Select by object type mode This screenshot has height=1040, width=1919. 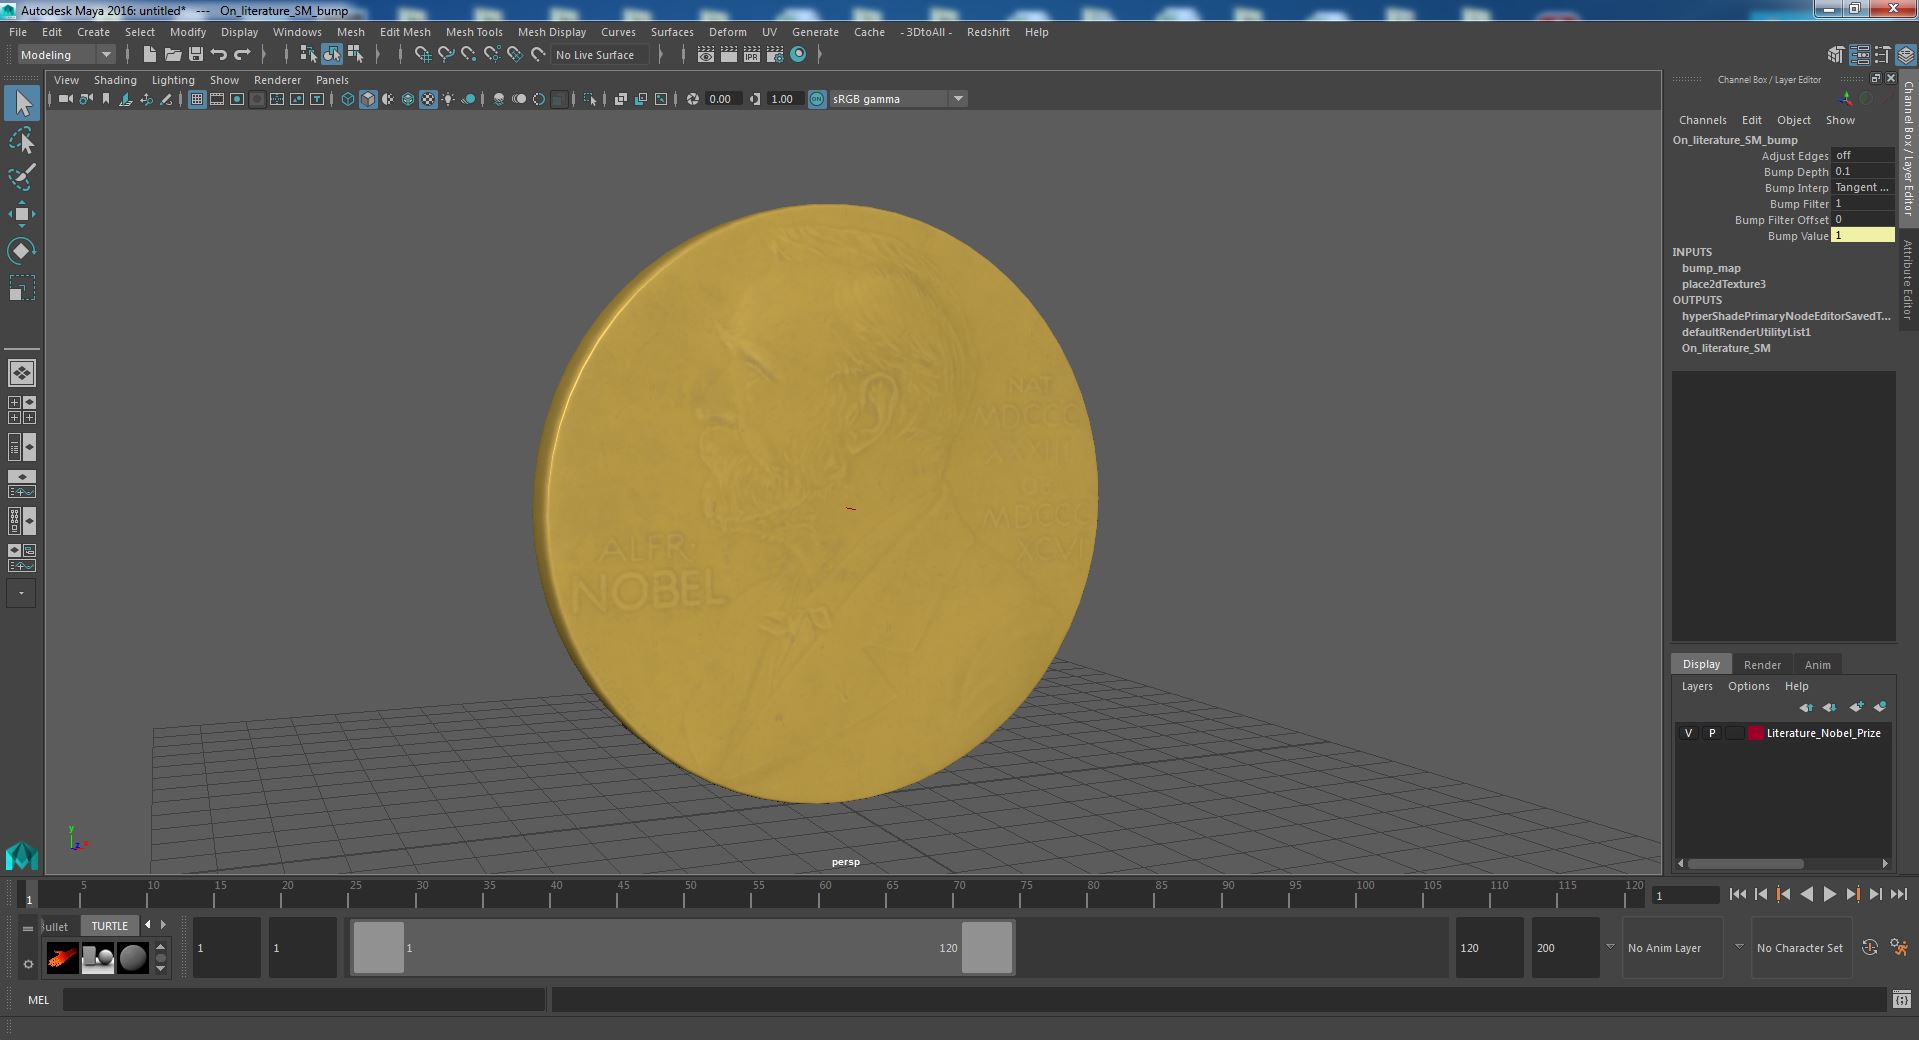[x=332, y=55]
